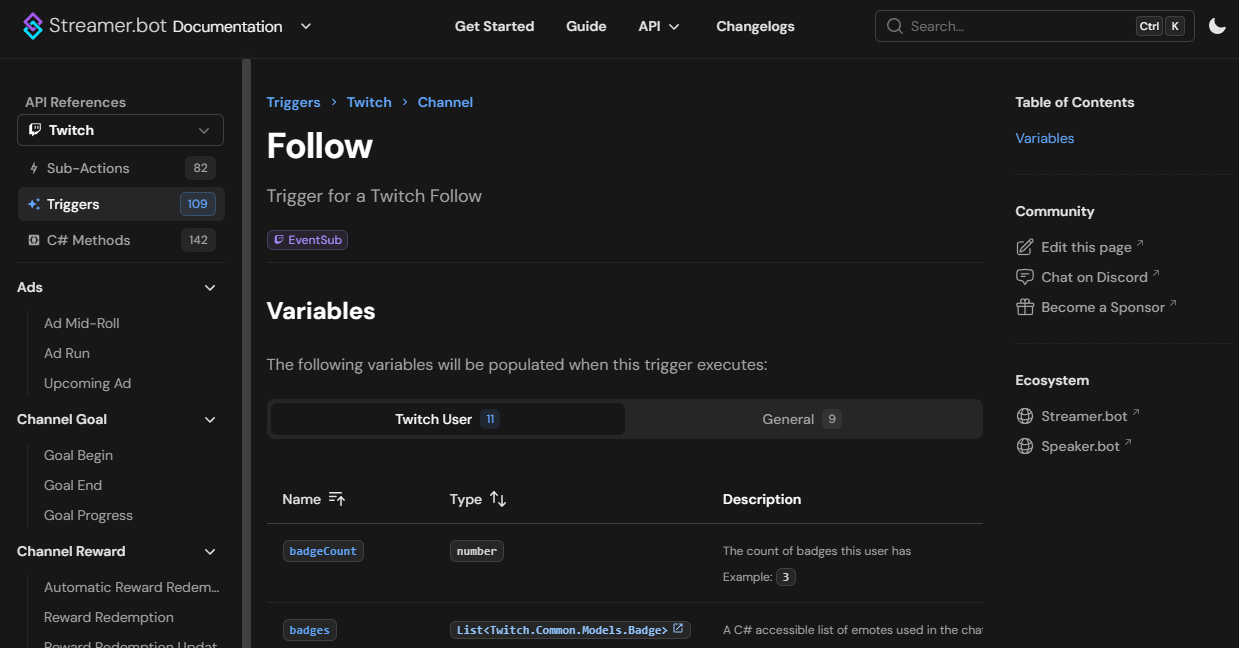Open the documentation version dropdown chevron

tap(306, 26)
